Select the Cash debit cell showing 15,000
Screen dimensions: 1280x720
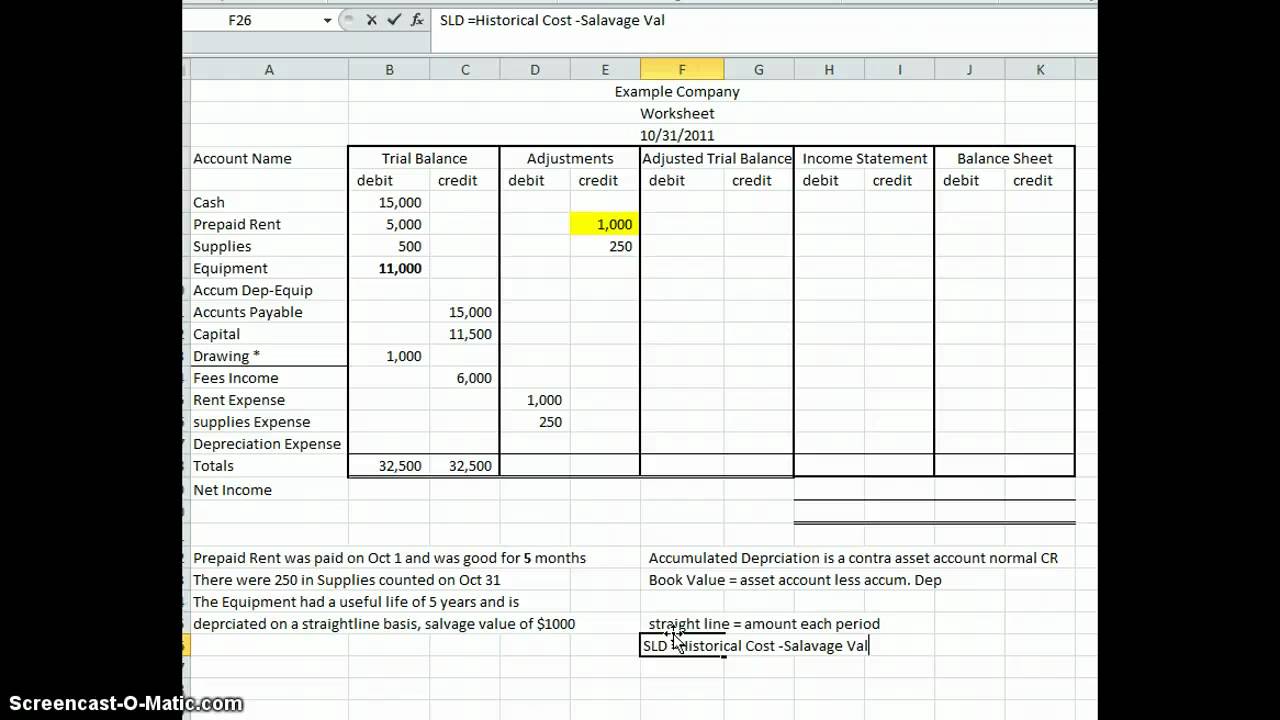click(389, 202)
